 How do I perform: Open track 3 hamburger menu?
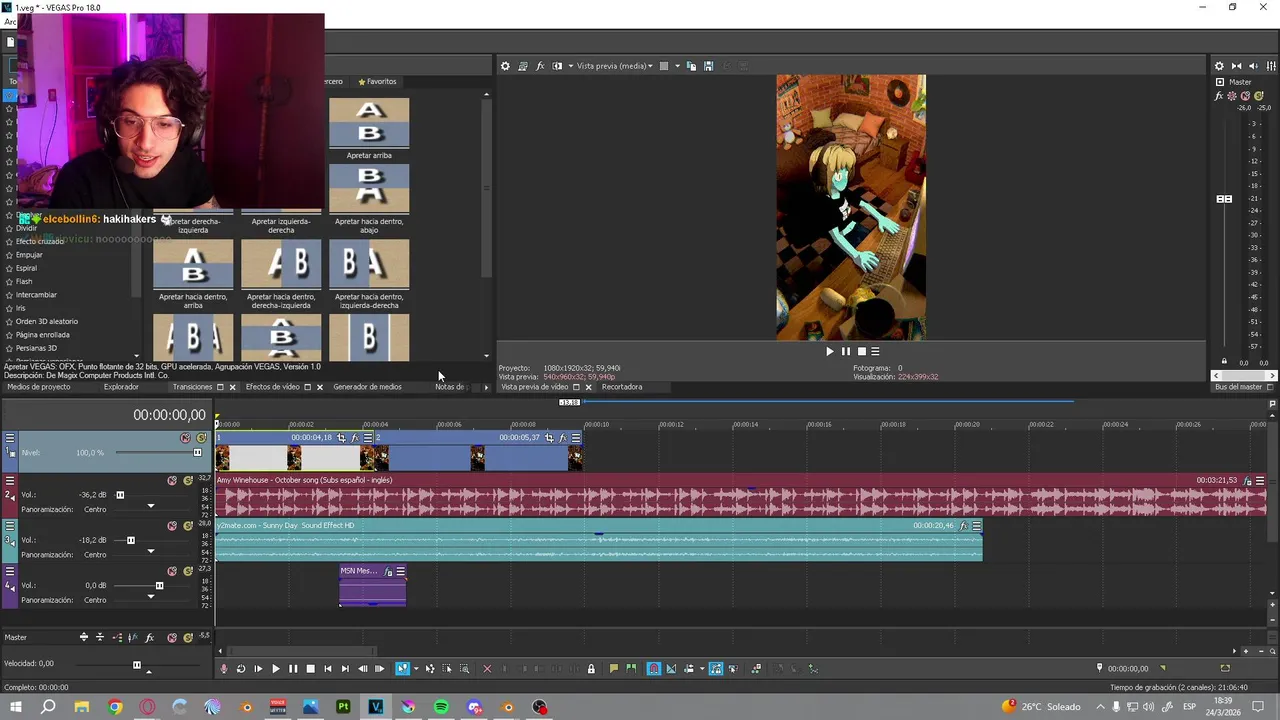10,526
